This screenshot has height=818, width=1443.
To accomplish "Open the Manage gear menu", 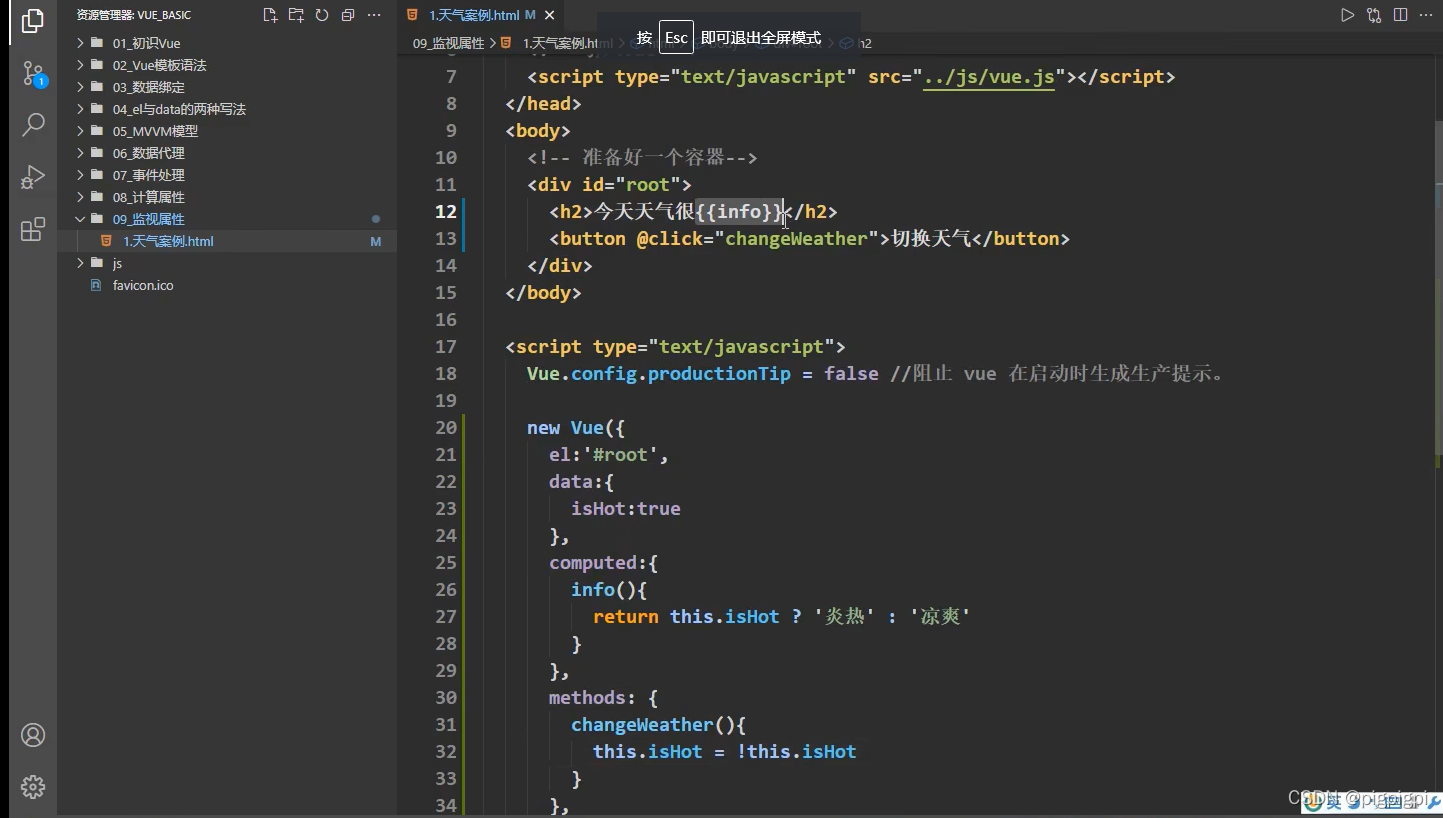I will tap(33, 787).
